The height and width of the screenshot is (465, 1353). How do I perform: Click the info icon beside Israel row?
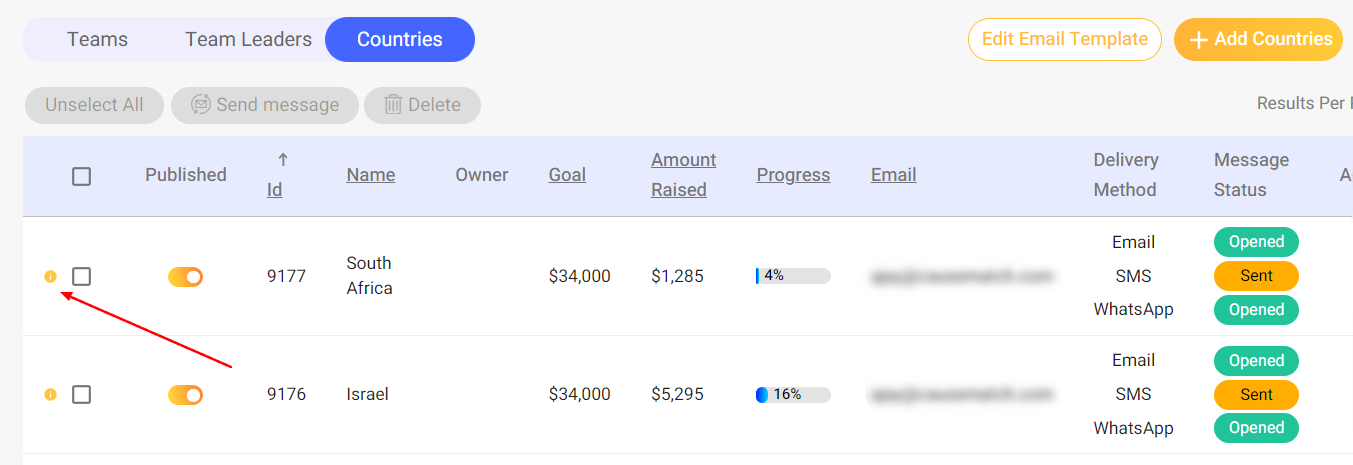51,395
